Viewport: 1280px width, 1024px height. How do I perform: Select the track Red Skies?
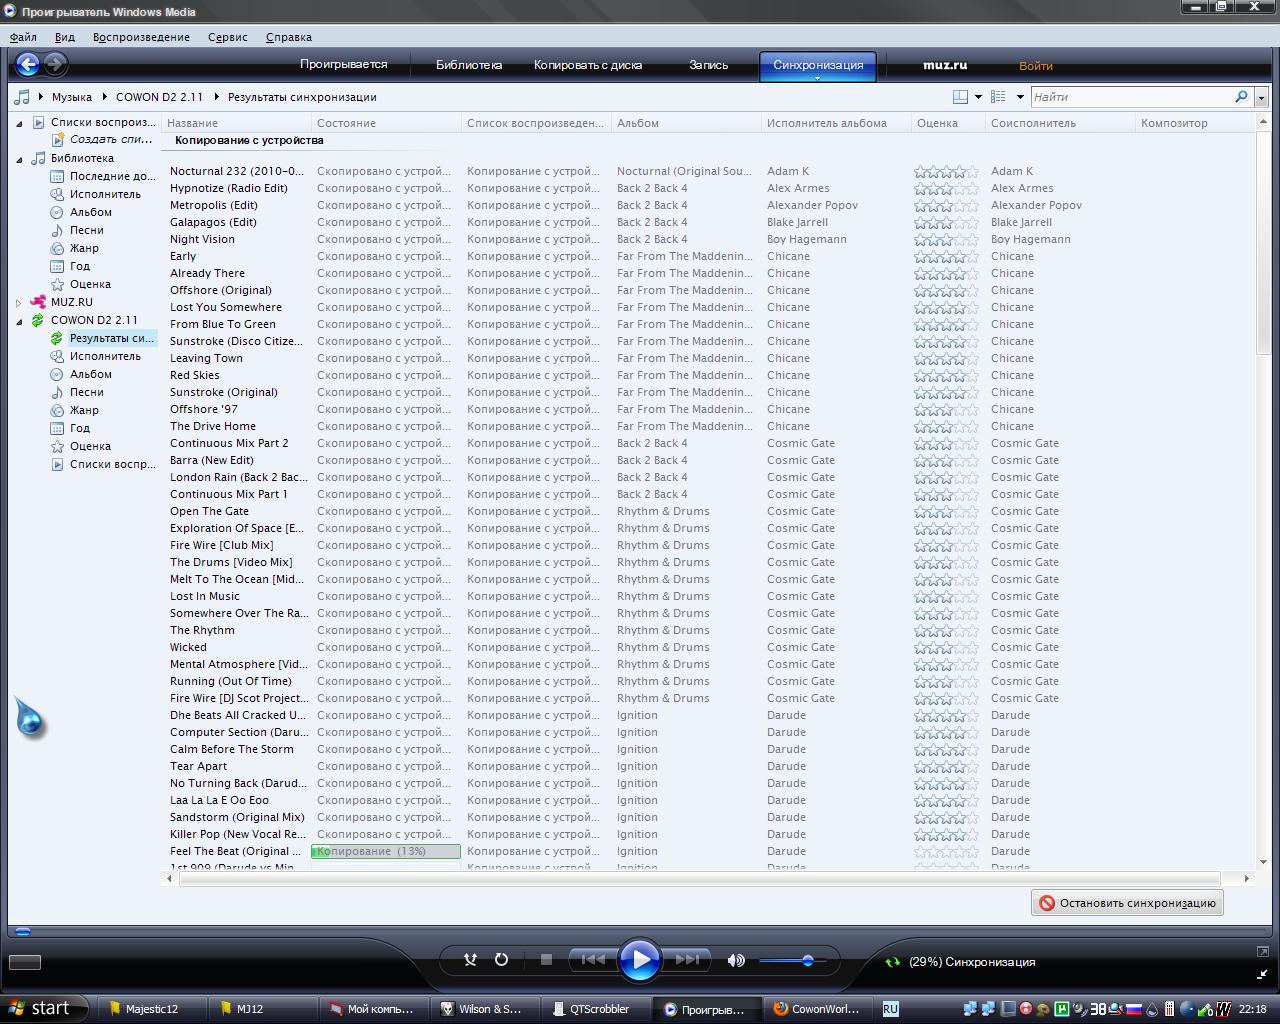(x=195, y=375)
